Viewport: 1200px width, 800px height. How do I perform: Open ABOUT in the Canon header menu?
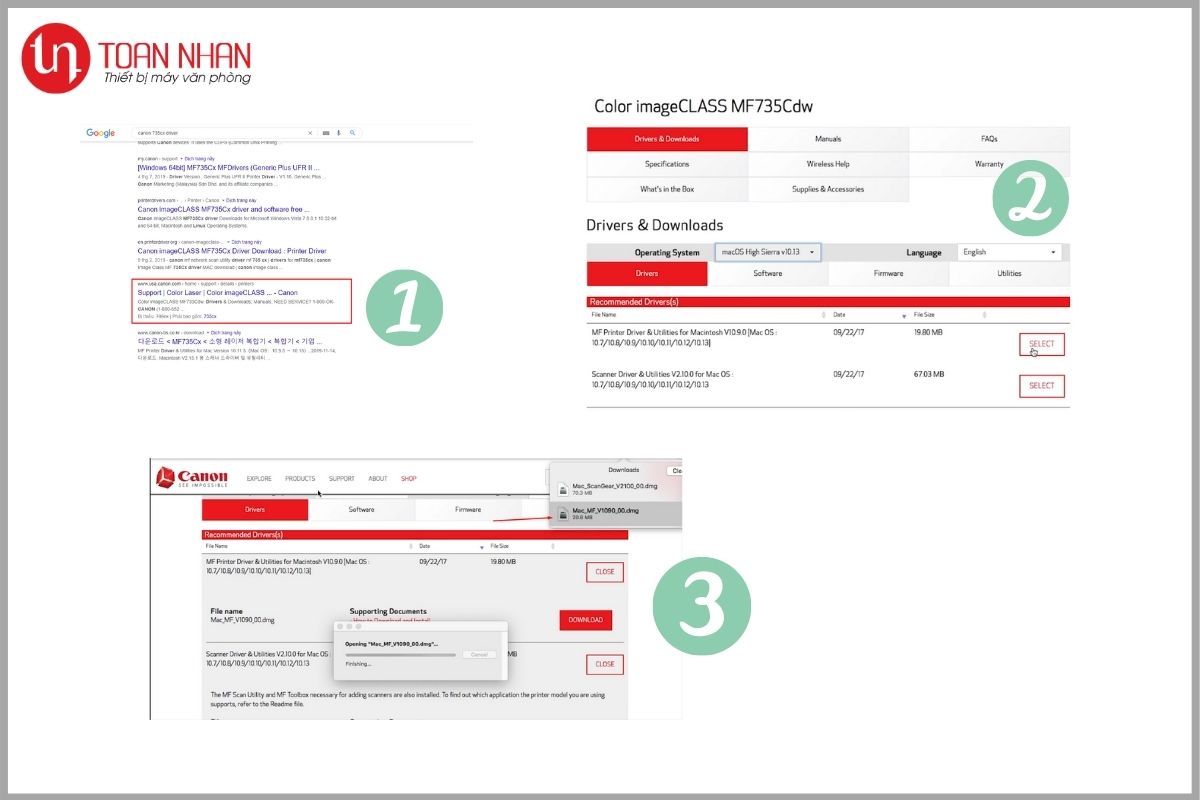[377, 478]
